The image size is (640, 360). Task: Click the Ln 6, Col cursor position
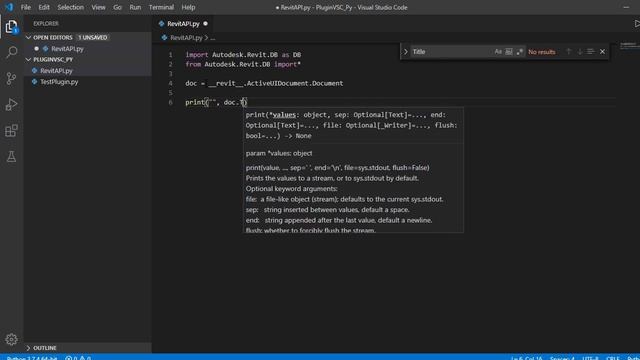click(x=527, y=358)
